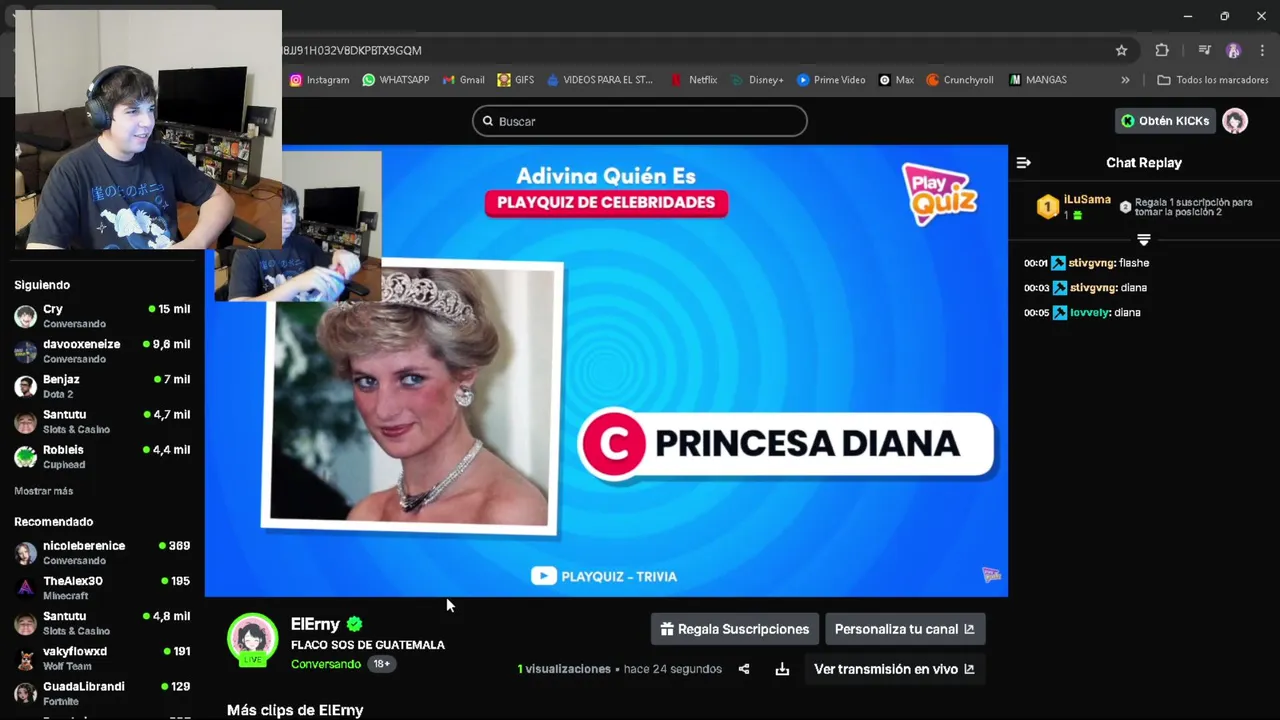Click the Conversando category link below ElEmy
Image resolution: width=1280 pixels, height=720 pixels.
326,664
